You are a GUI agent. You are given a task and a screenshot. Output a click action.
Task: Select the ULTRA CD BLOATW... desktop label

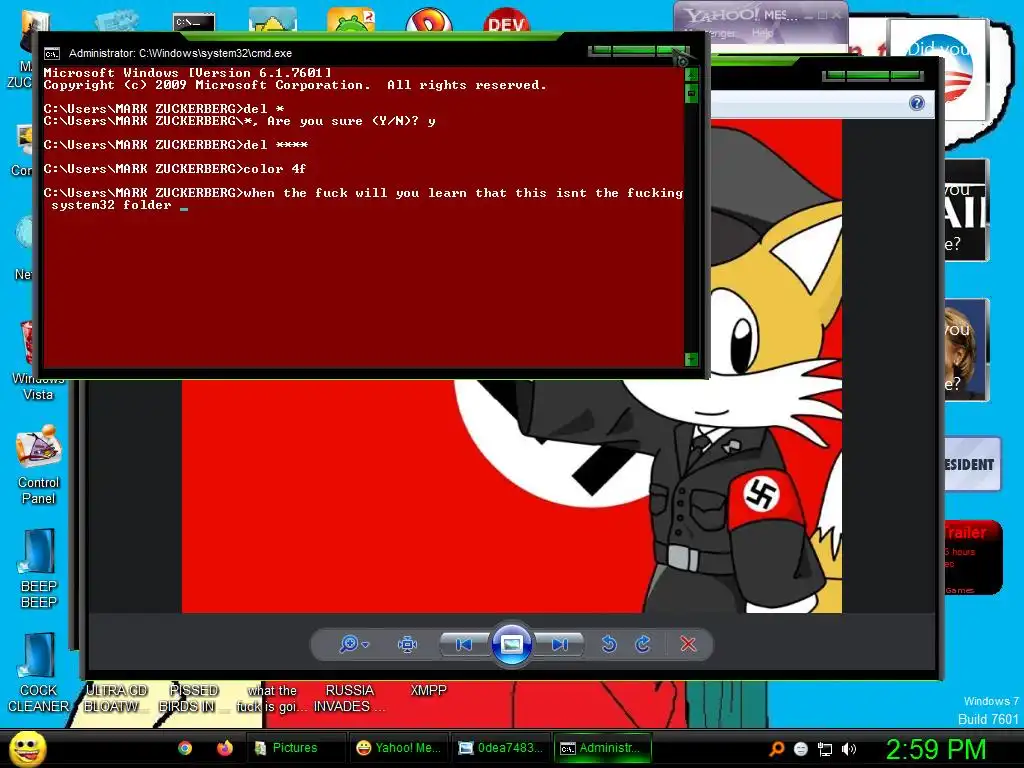click(x=116, y=698)
